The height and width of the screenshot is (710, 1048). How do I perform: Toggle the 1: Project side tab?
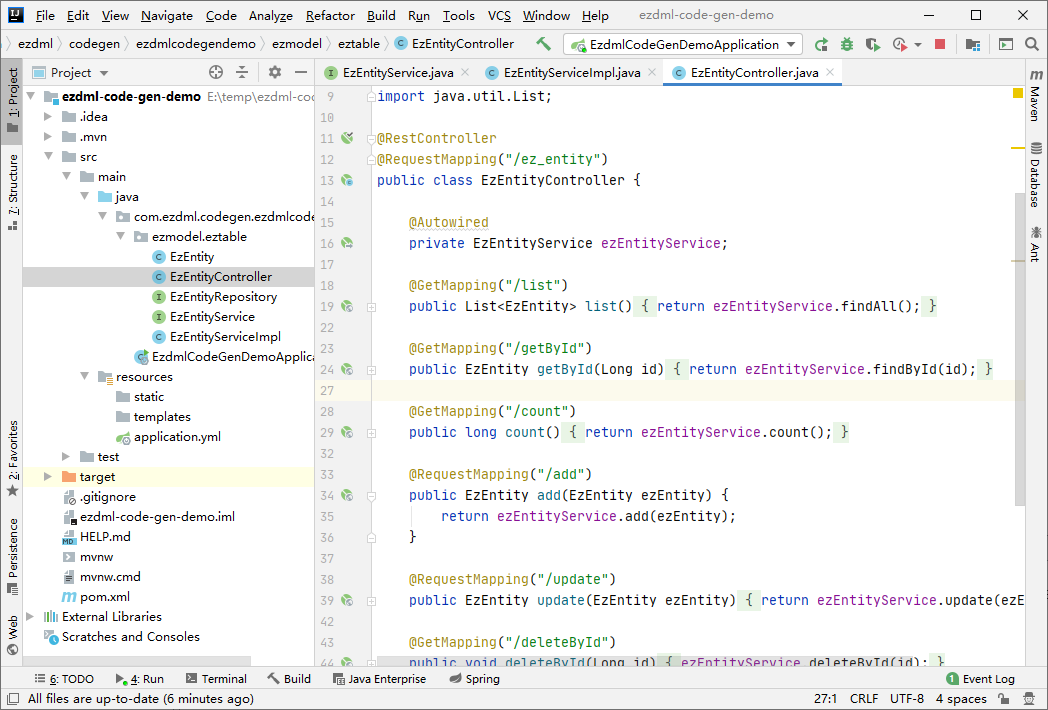point(12,101)
